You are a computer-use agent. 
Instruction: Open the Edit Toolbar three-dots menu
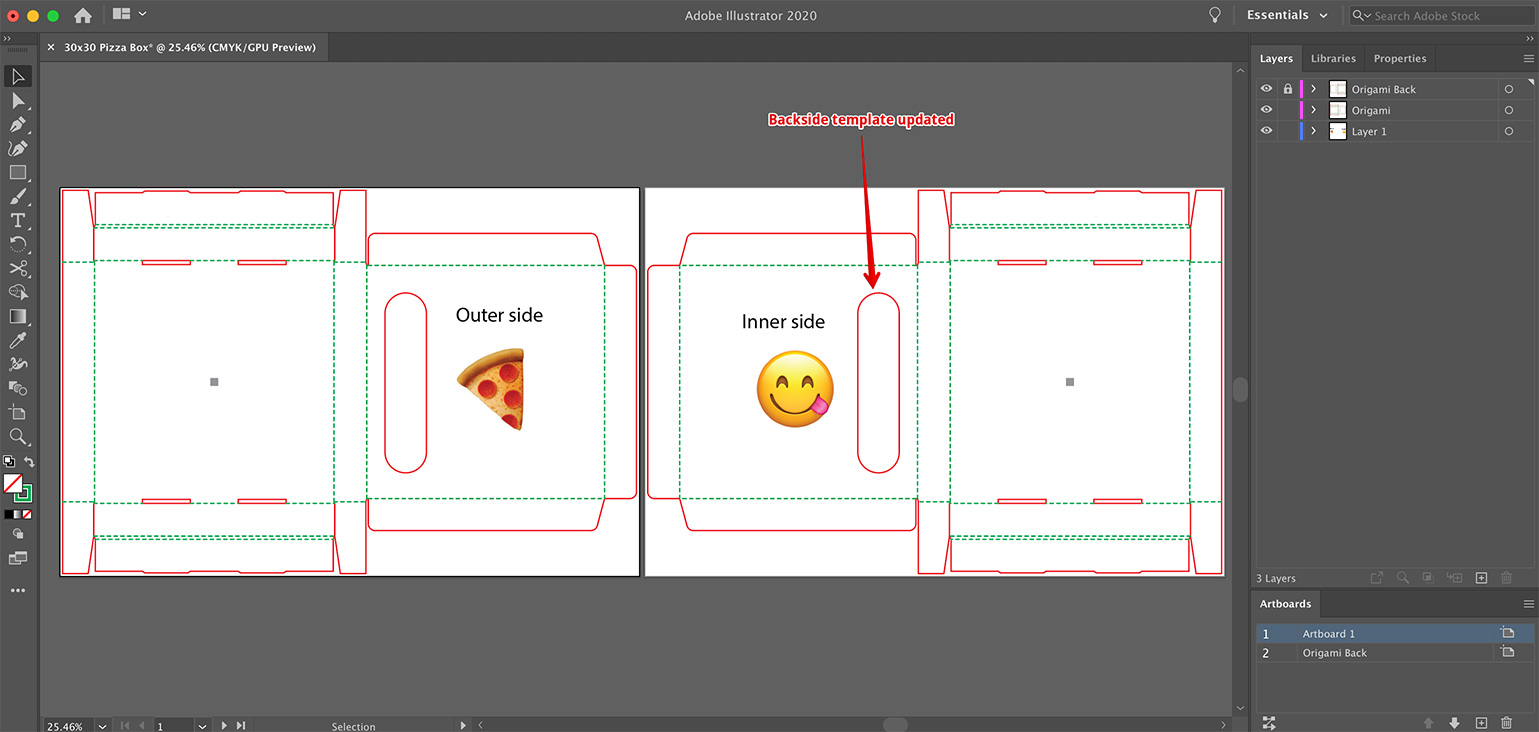coord(18,591)
